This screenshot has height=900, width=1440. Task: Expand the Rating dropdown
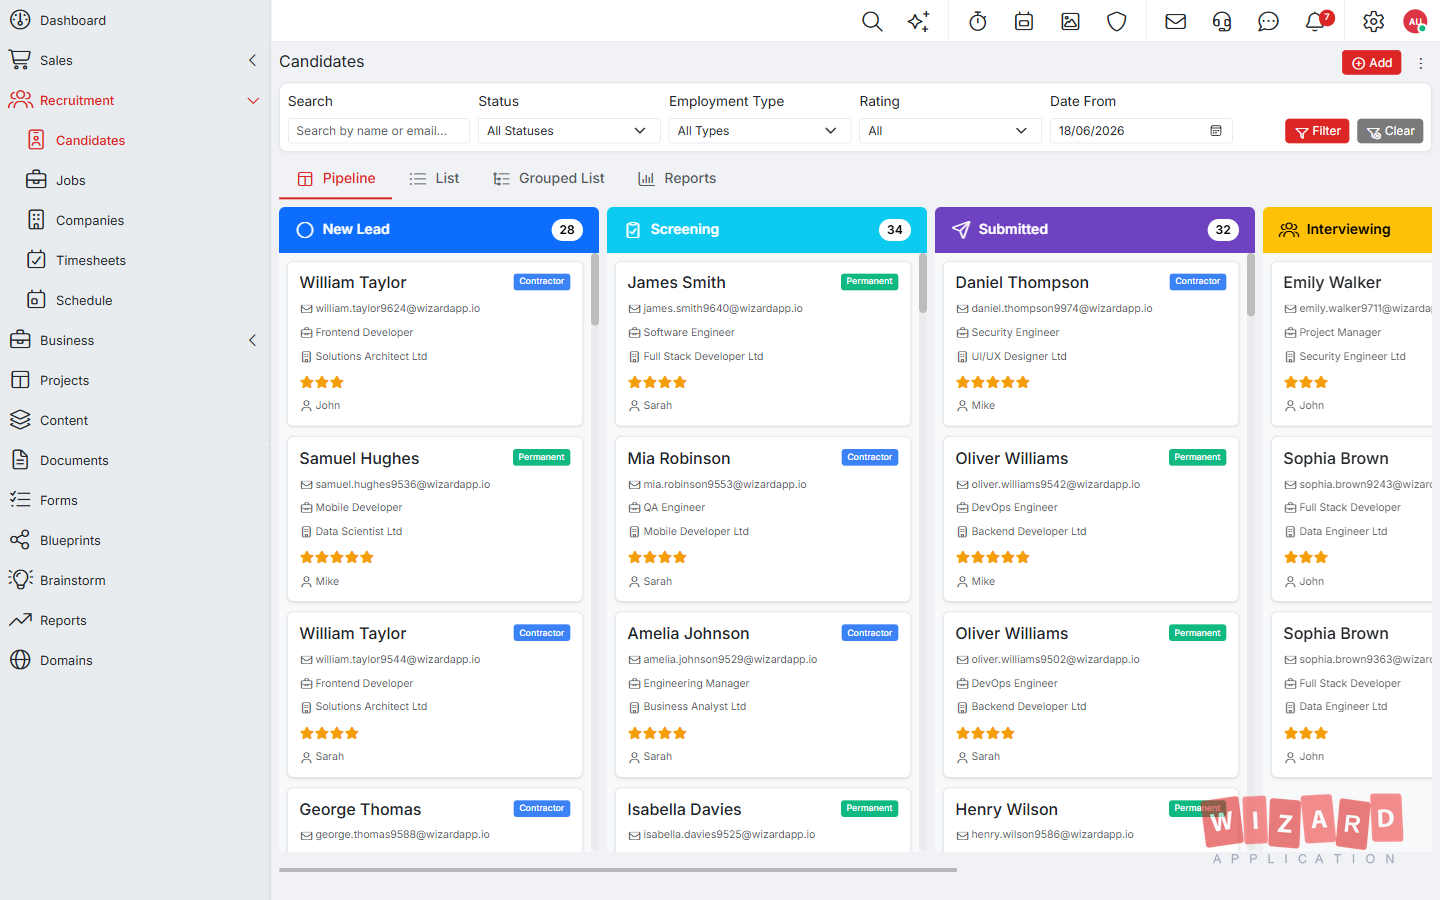[950, 131]
